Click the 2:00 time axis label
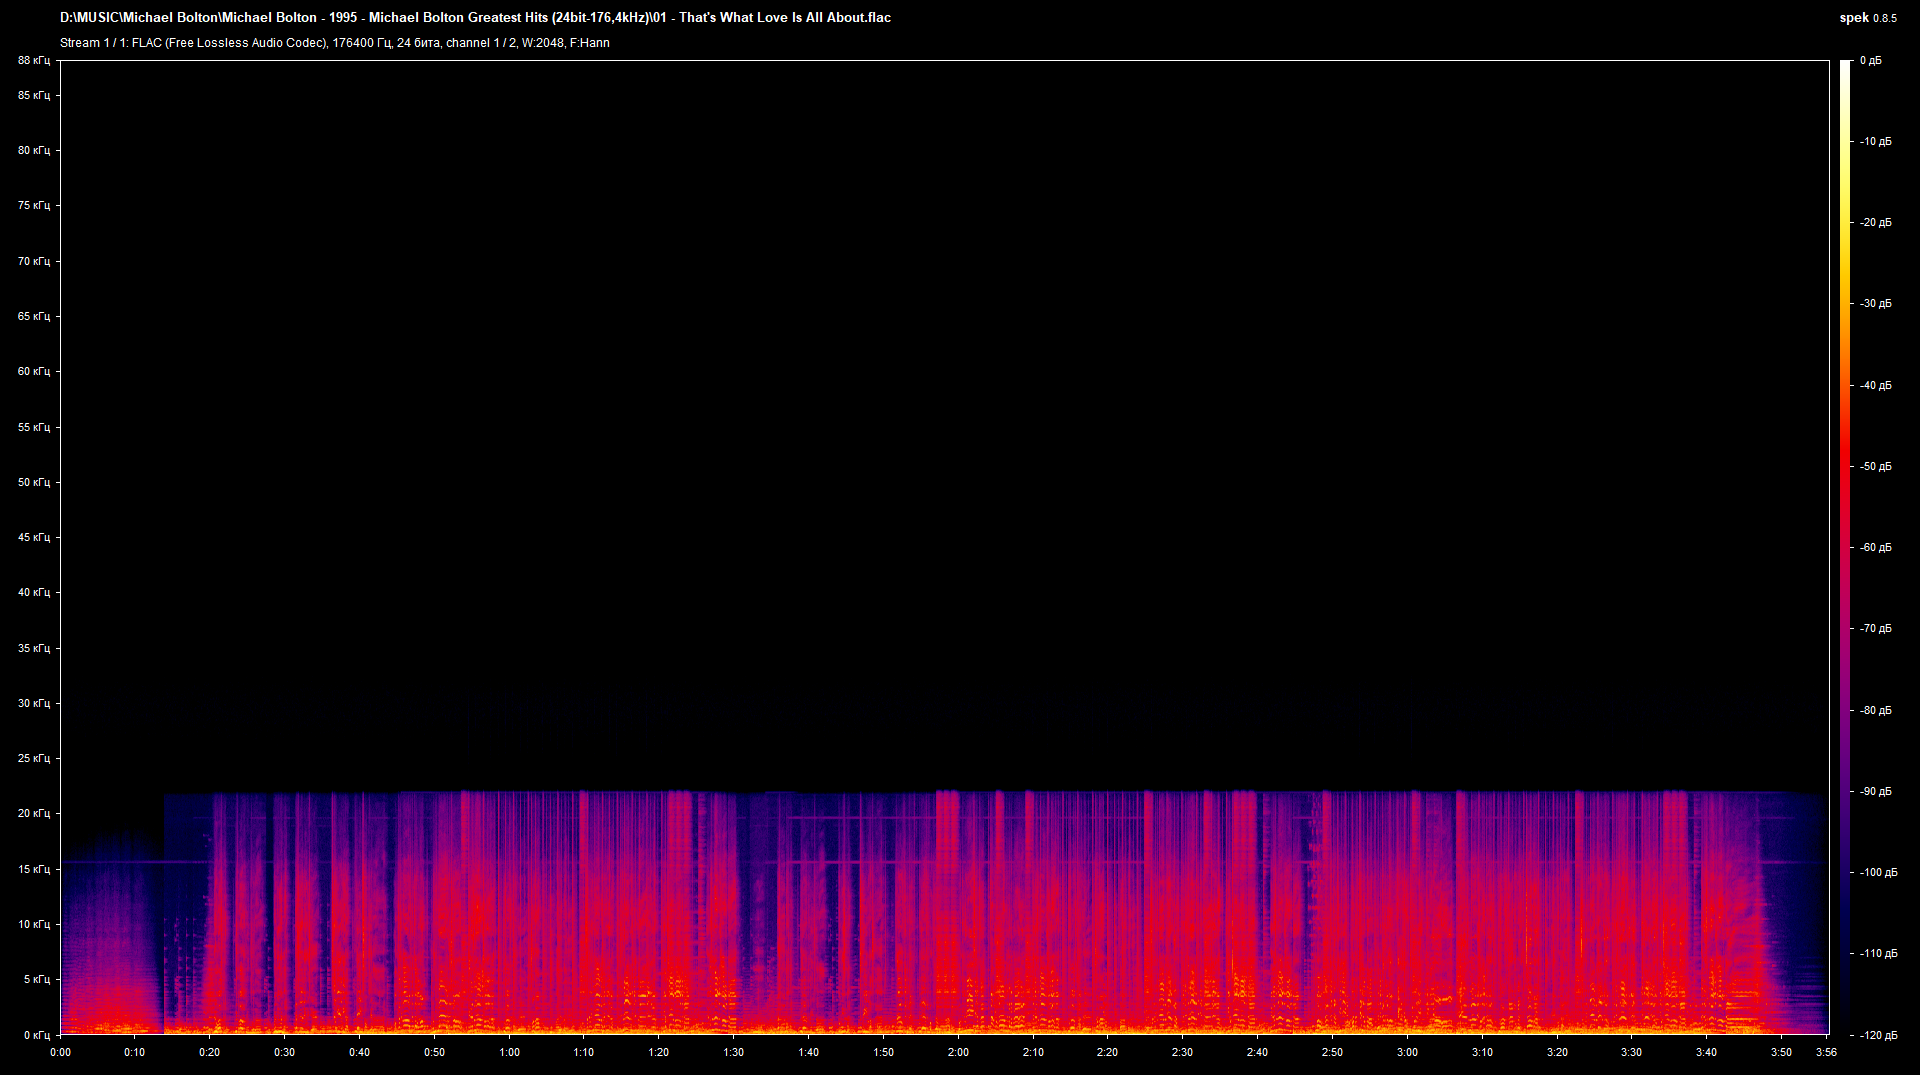This screenshot has width=1920, height=1075. click(x=958, y=1052)
